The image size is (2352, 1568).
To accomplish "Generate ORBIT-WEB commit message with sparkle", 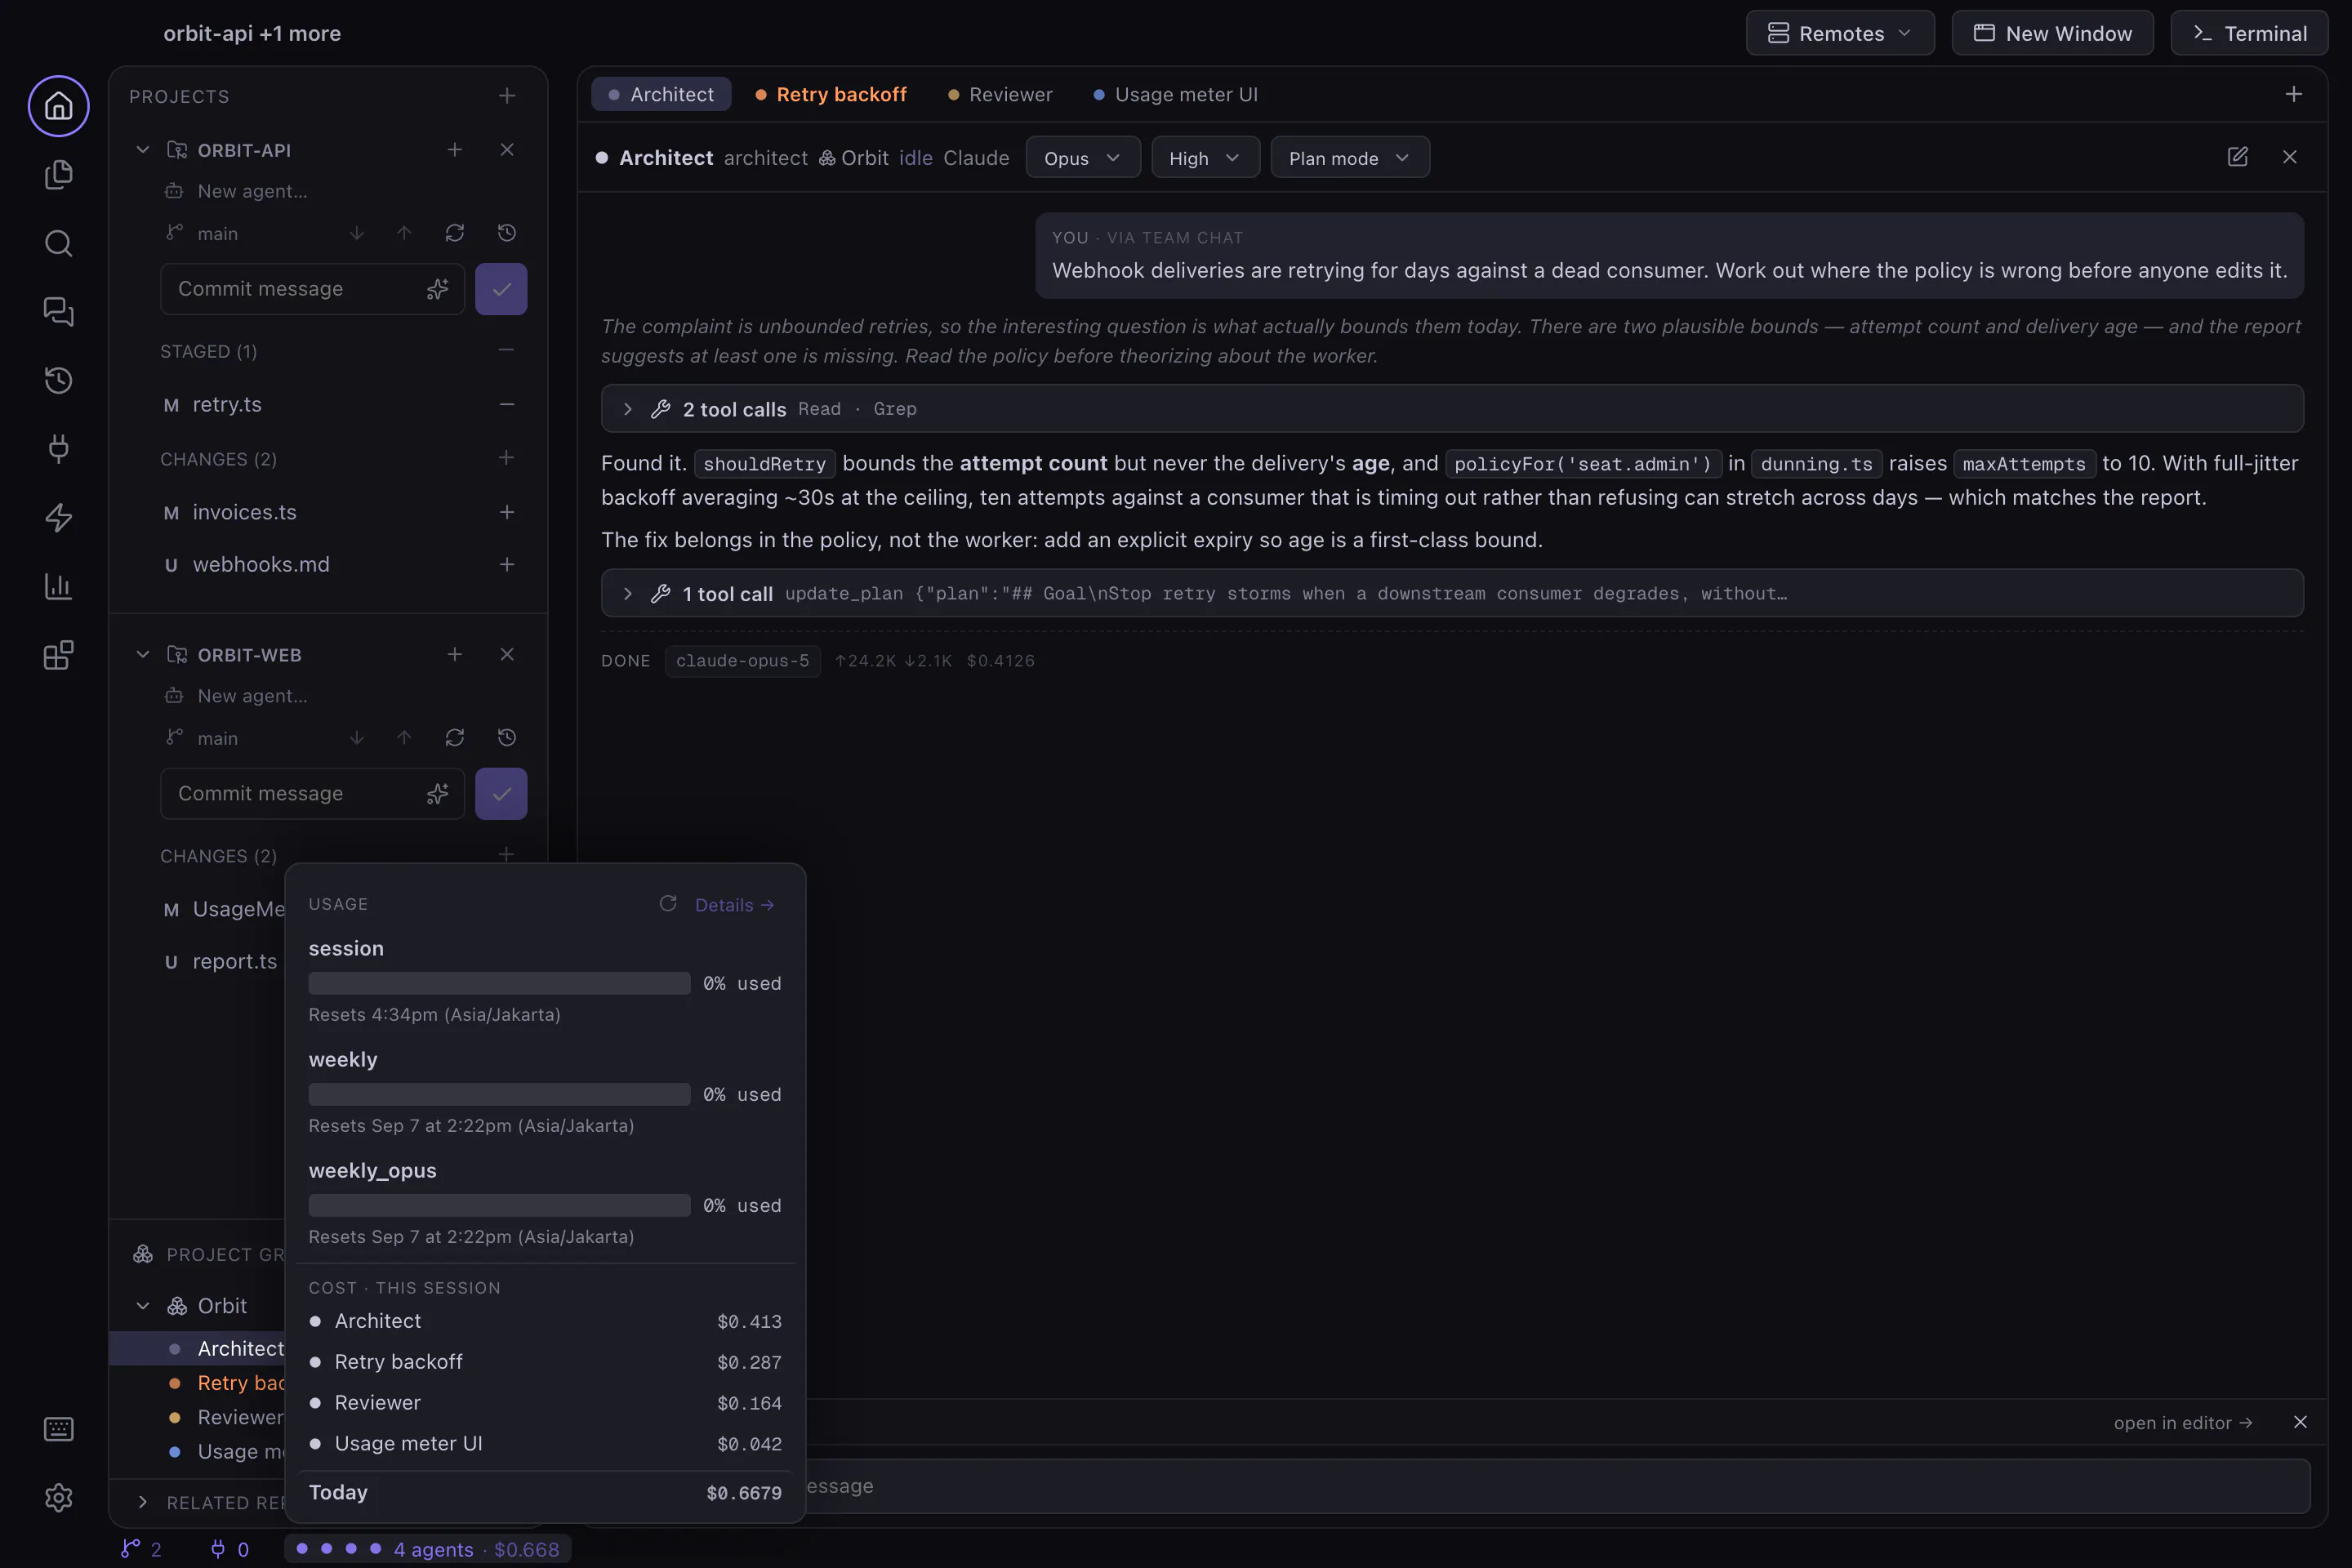I will tap(437, 794).
